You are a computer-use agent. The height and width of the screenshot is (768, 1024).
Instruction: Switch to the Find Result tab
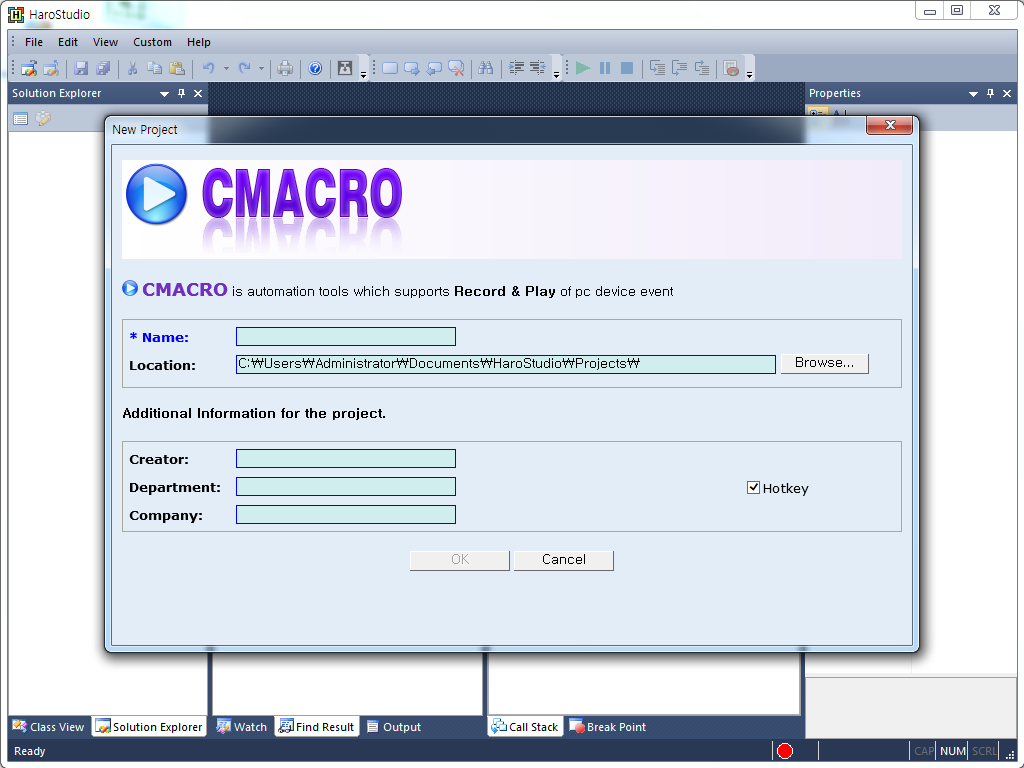pyautogui.click(x=316, y=727)
